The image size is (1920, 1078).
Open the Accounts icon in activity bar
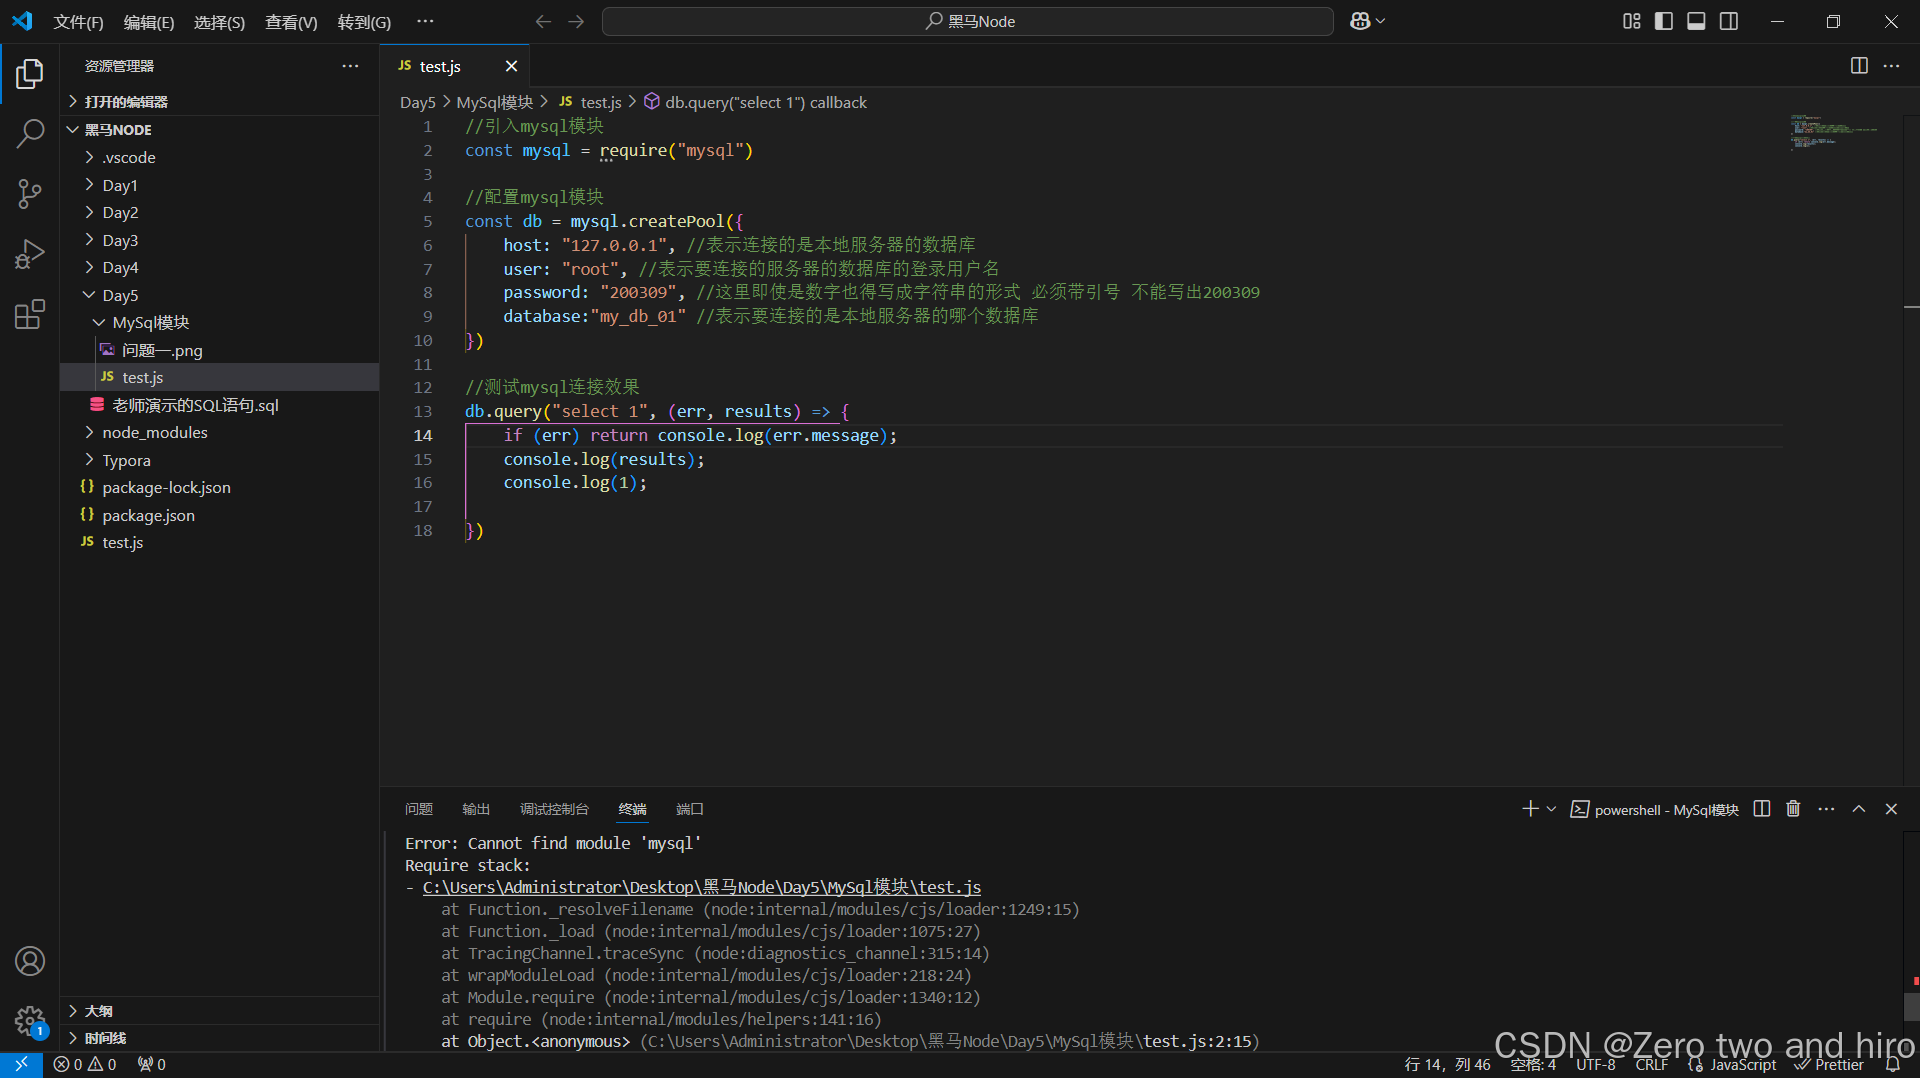pyautogui.click(x=30, y=961)
